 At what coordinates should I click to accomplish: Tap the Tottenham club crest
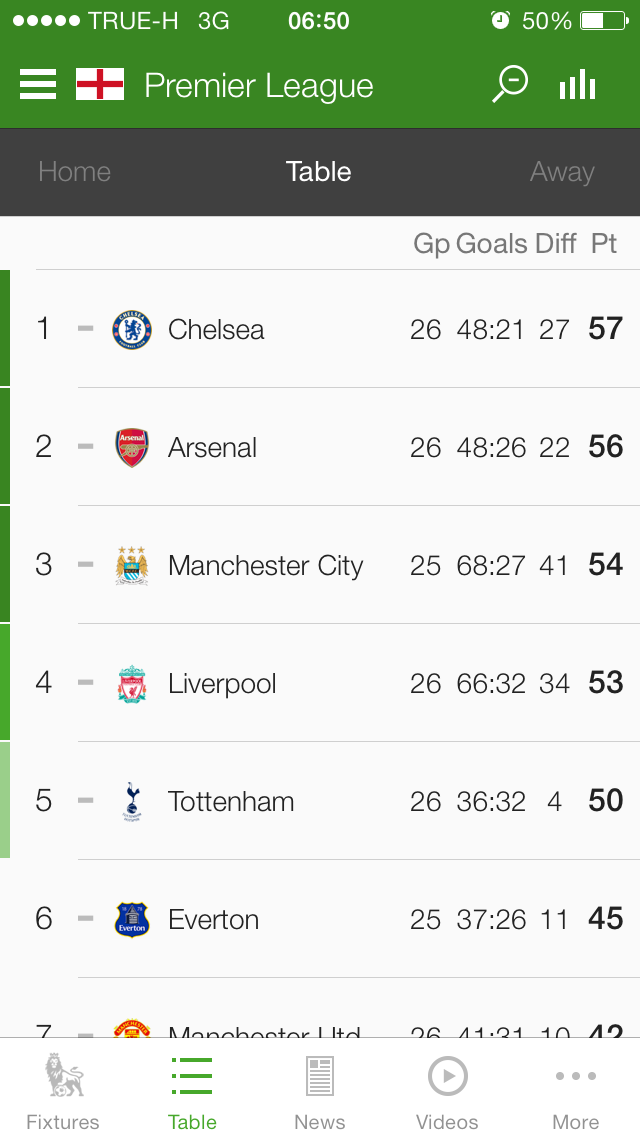(x=132, y=801)
